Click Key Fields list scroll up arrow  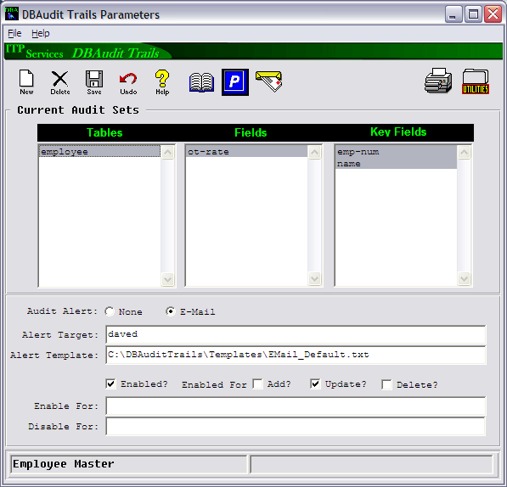464,153
